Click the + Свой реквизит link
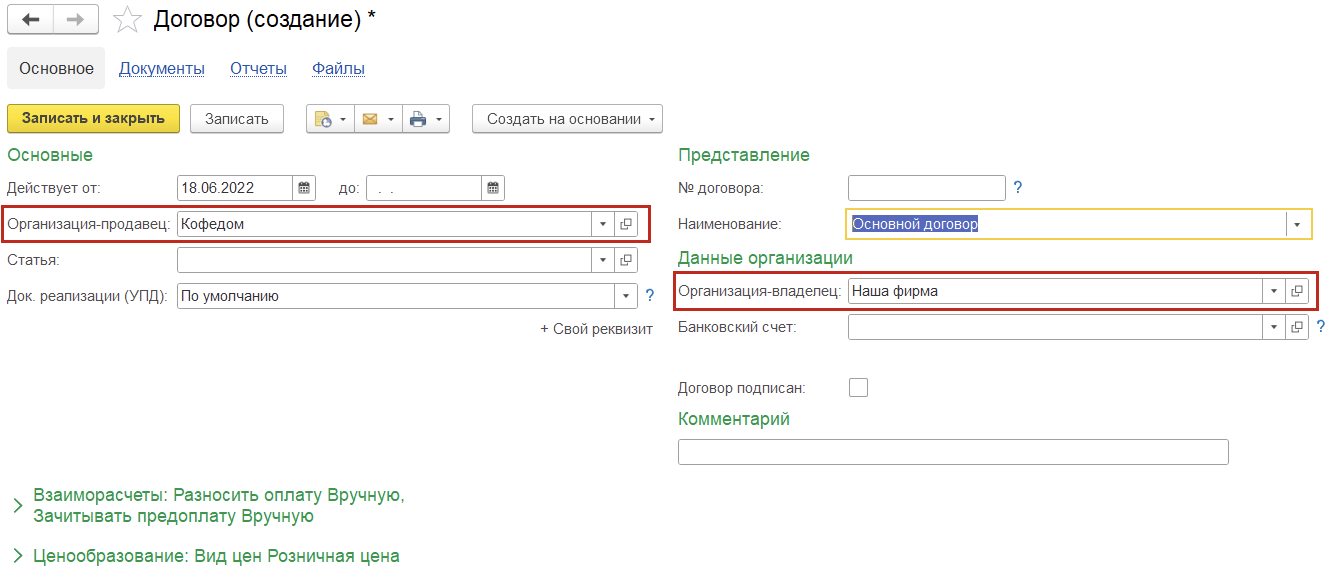The height and width of the screenshot is (575, 1329). (x=596, y=329)
